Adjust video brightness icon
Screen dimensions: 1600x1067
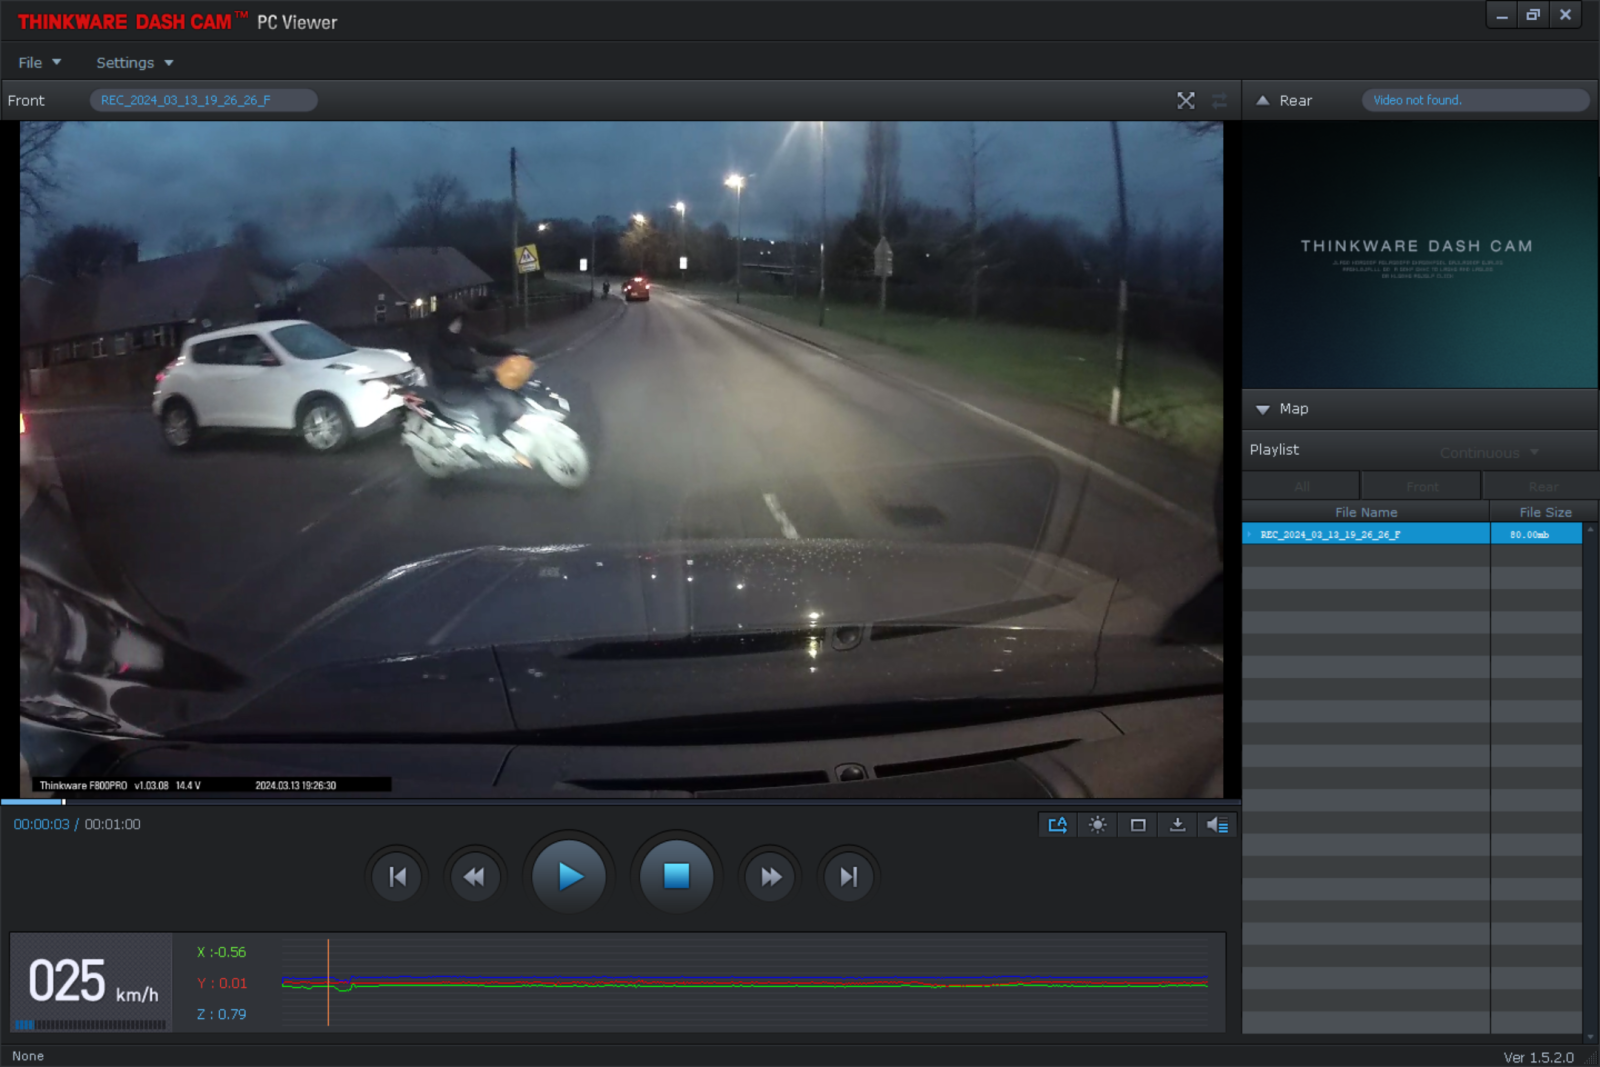(x=1097, y=825)
